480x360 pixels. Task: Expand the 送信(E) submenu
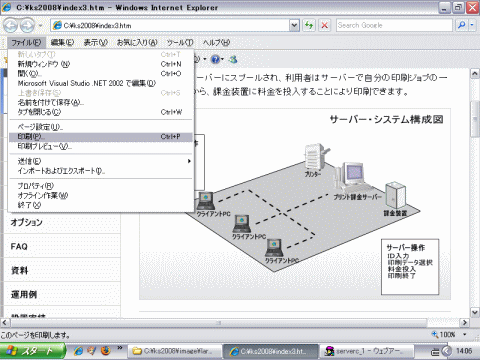pyautogui.click(x=101, y=161)
